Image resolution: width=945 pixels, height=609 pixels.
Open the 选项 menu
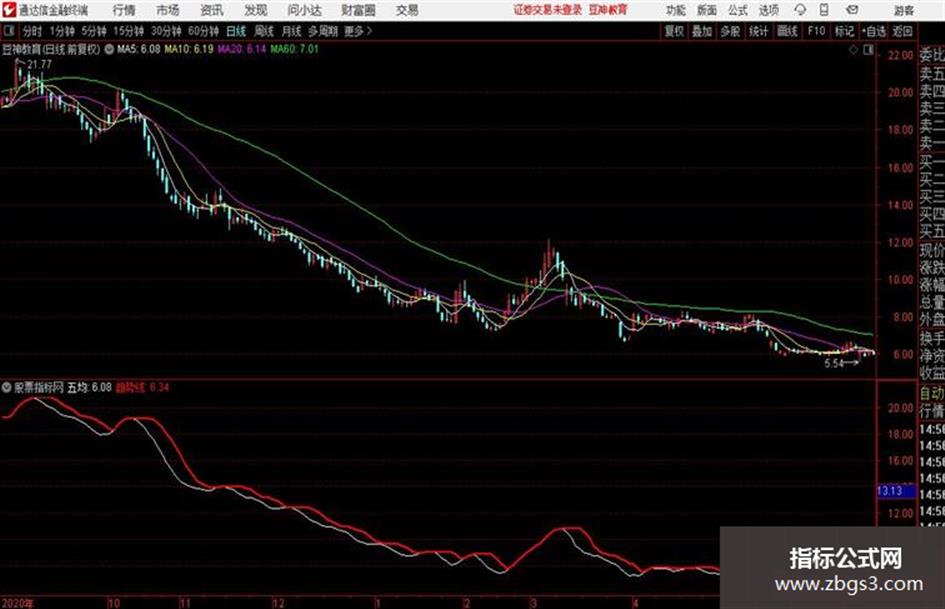(x=769, y=10)
